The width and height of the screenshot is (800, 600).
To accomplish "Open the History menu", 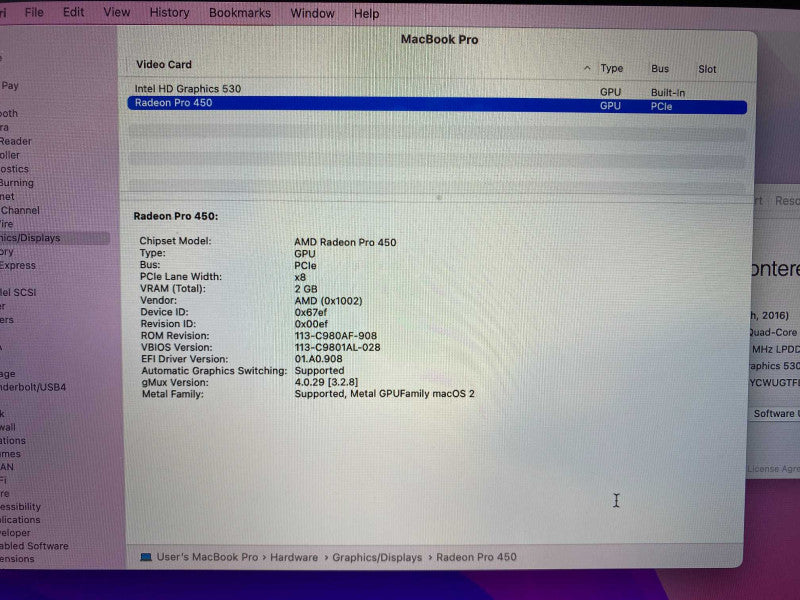I will point(169,13).
